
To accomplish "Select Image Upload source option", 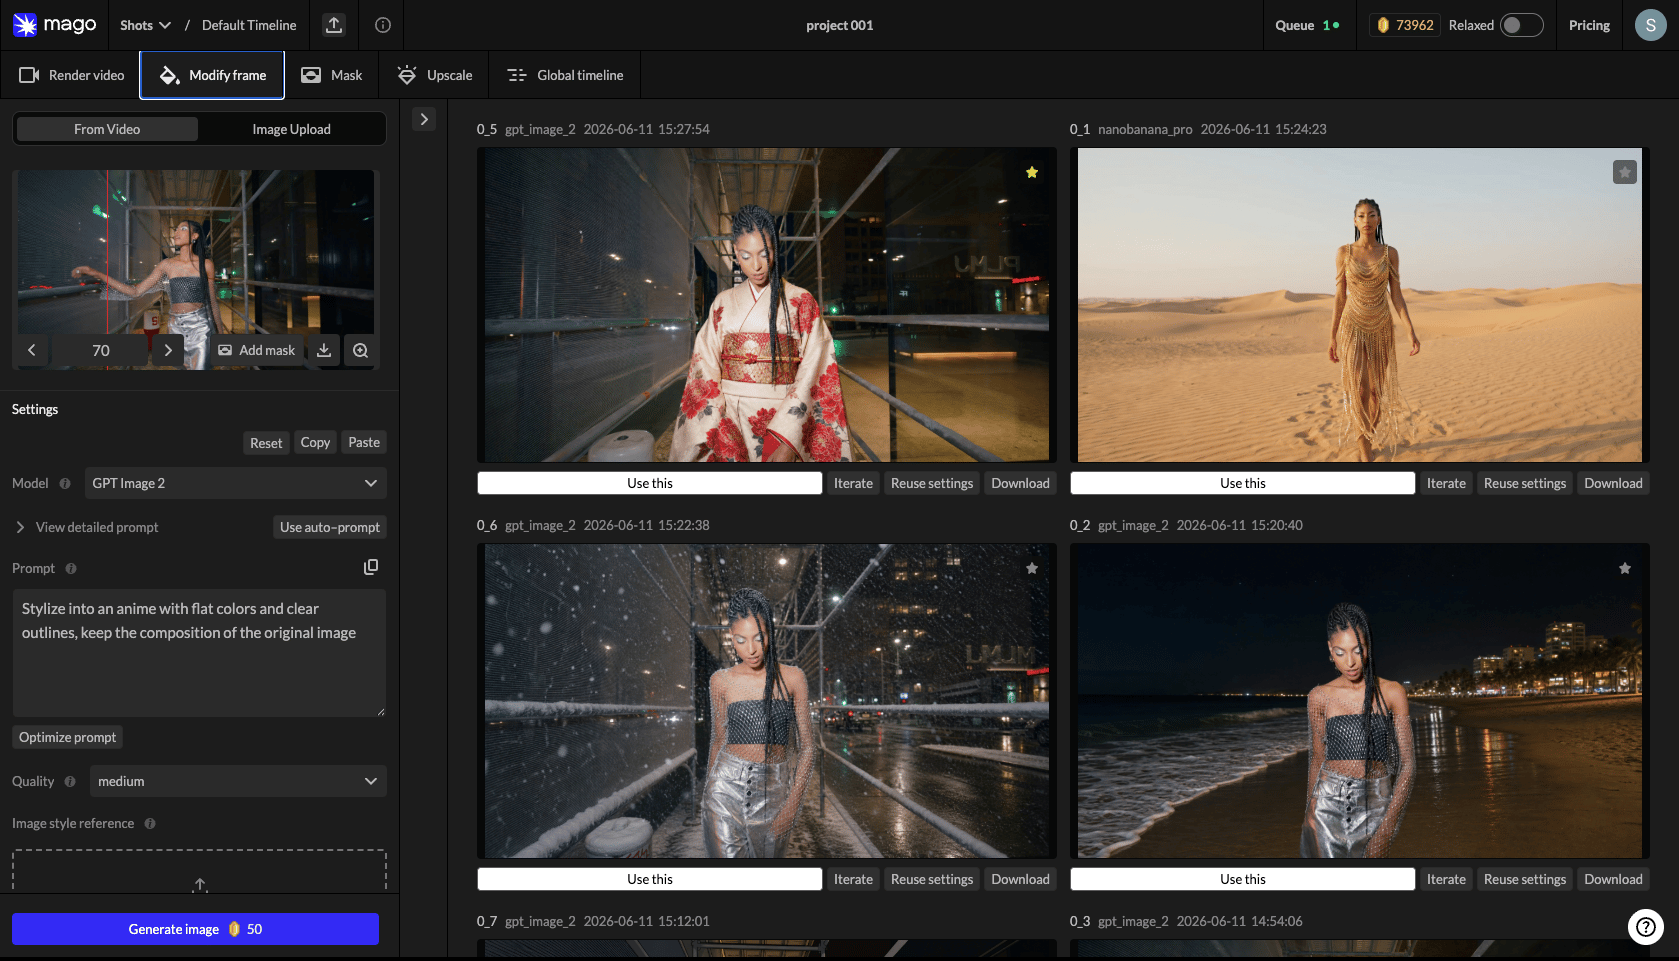I will click(291, 129).
